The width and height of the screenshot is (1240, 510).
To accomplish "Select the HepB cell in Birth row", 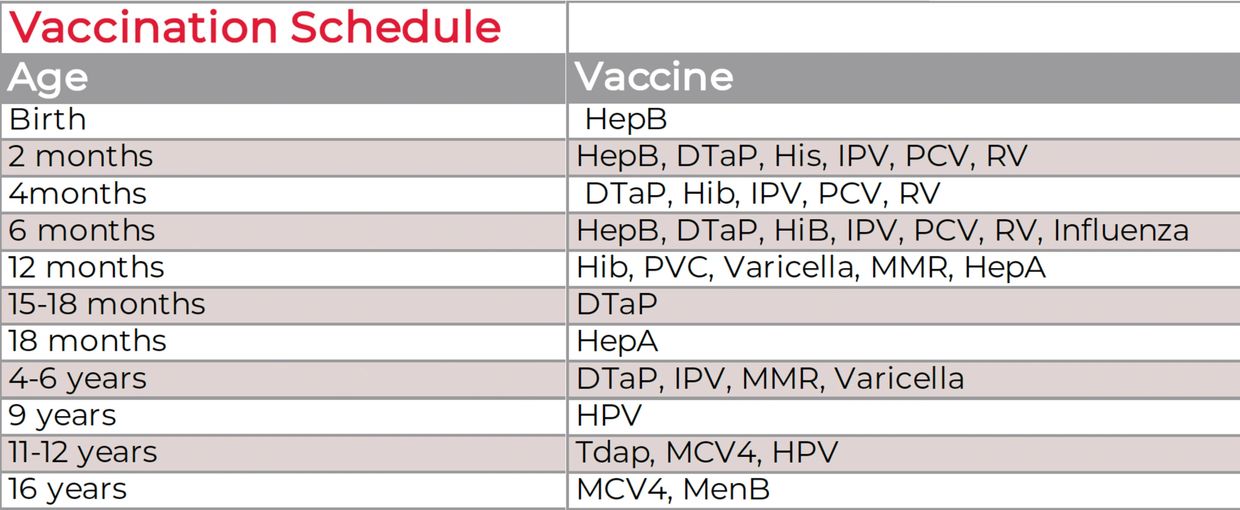I will 626,120.
